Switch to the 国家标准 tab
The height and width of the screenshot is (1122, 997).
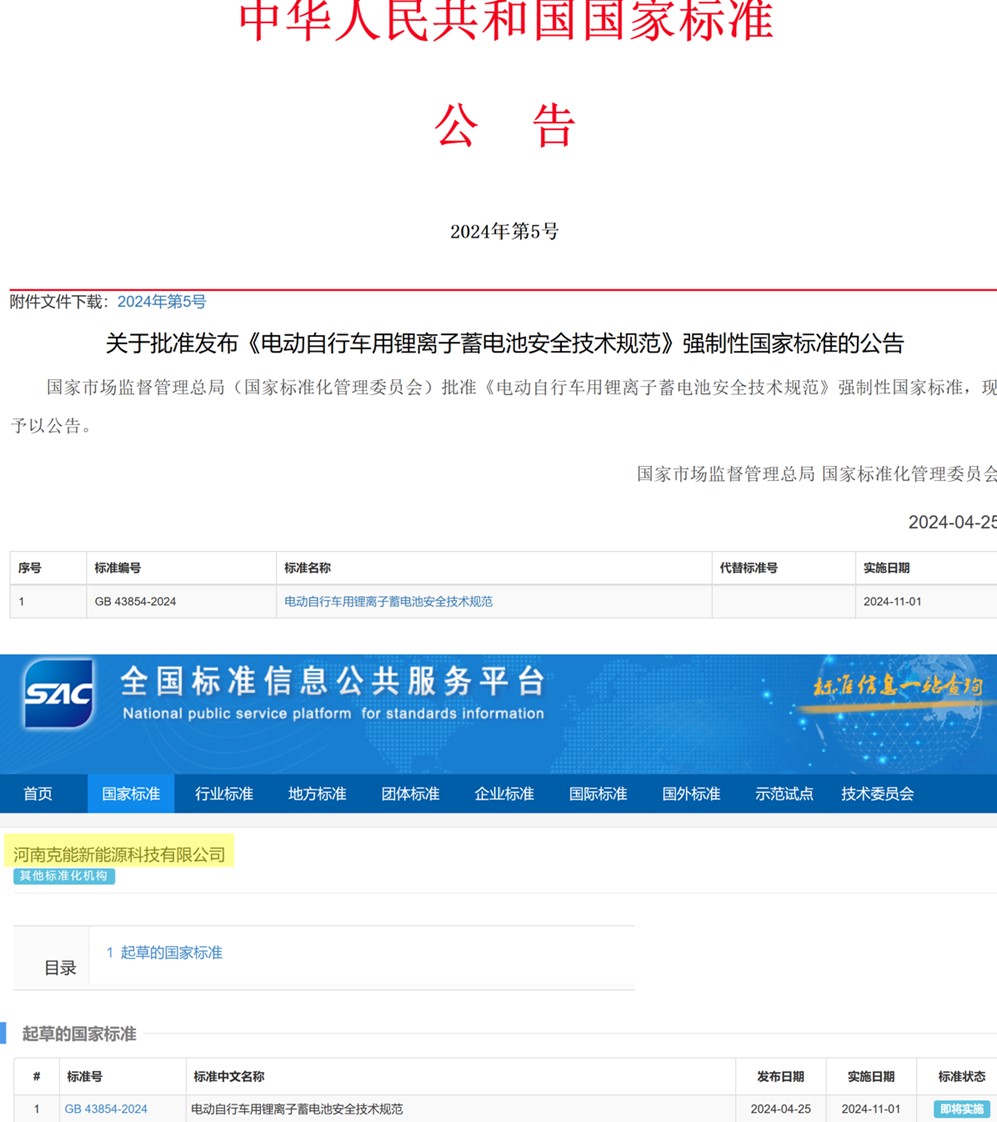tap(130, 792)
